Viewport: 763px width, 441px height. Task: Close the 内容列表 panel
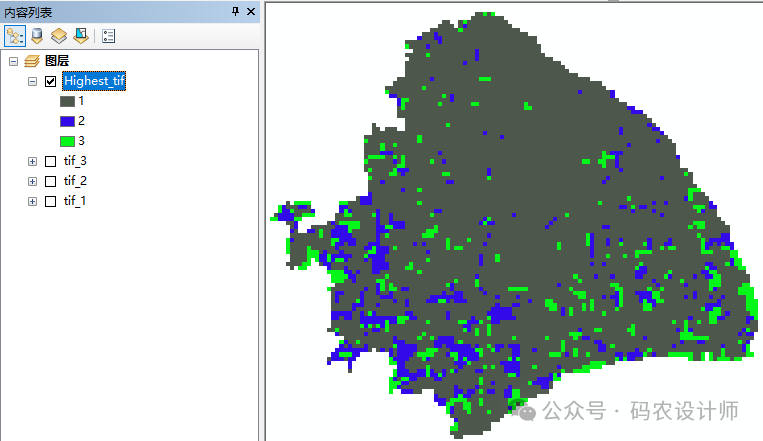pyautogui.click(x=250, y=11)
